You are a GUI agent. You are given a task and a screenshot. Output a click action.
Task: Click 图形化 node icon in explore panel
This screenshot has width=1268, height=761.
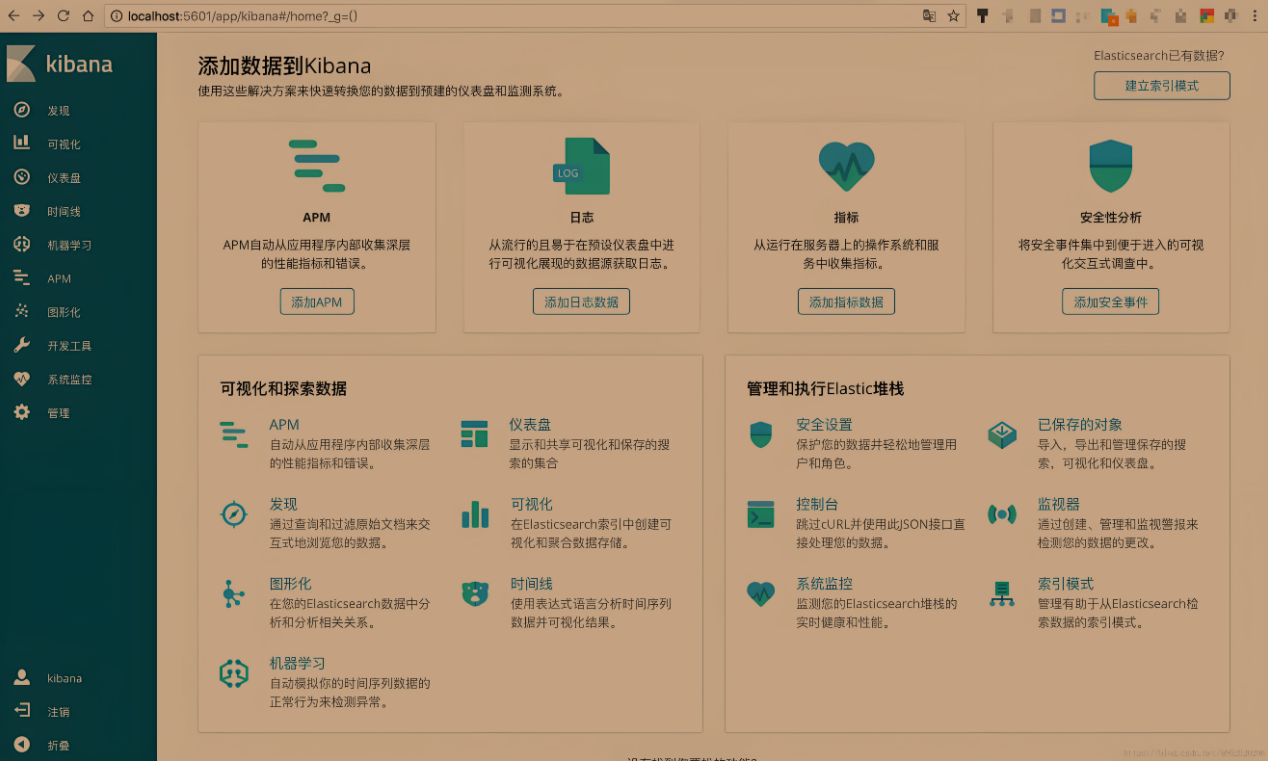point(233,594)
